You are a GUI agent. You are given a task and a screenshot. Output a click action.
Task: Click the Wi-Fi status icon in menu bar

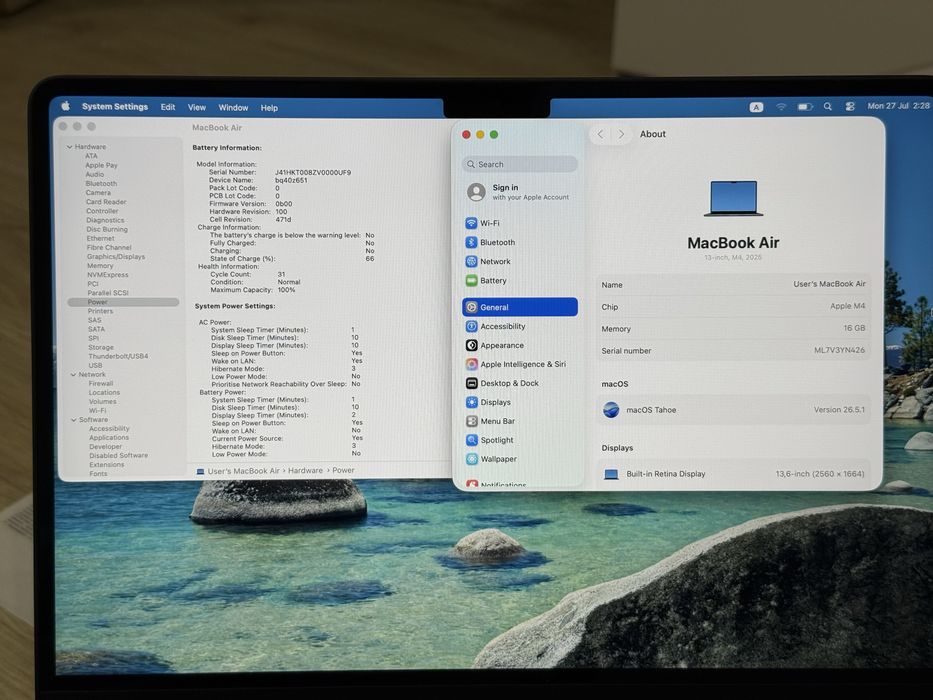point(781,107)
